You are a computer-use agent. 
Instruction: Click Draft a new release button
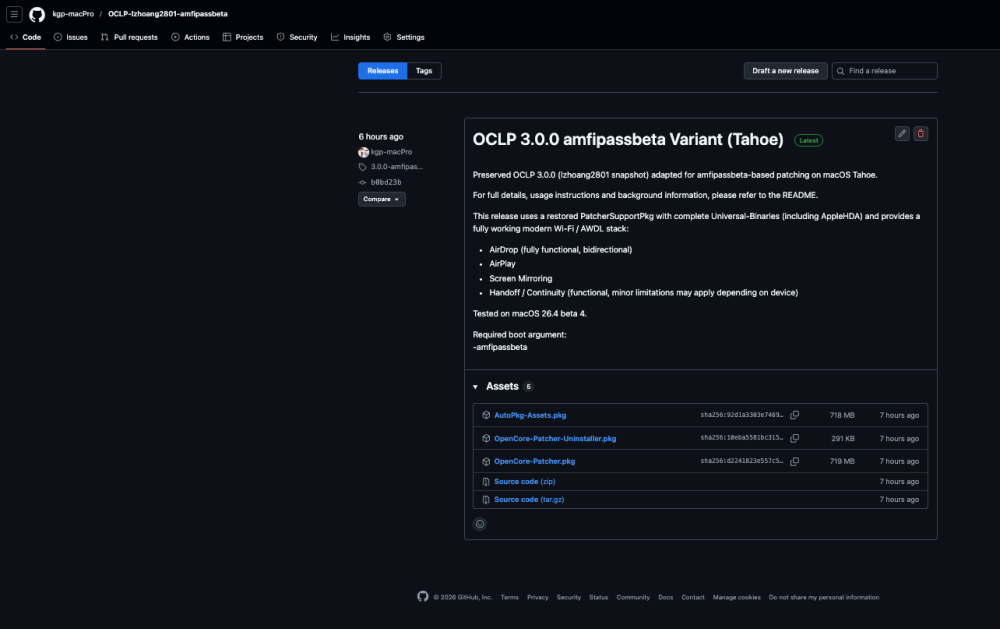pyautogui.click(x=785, y=71)
